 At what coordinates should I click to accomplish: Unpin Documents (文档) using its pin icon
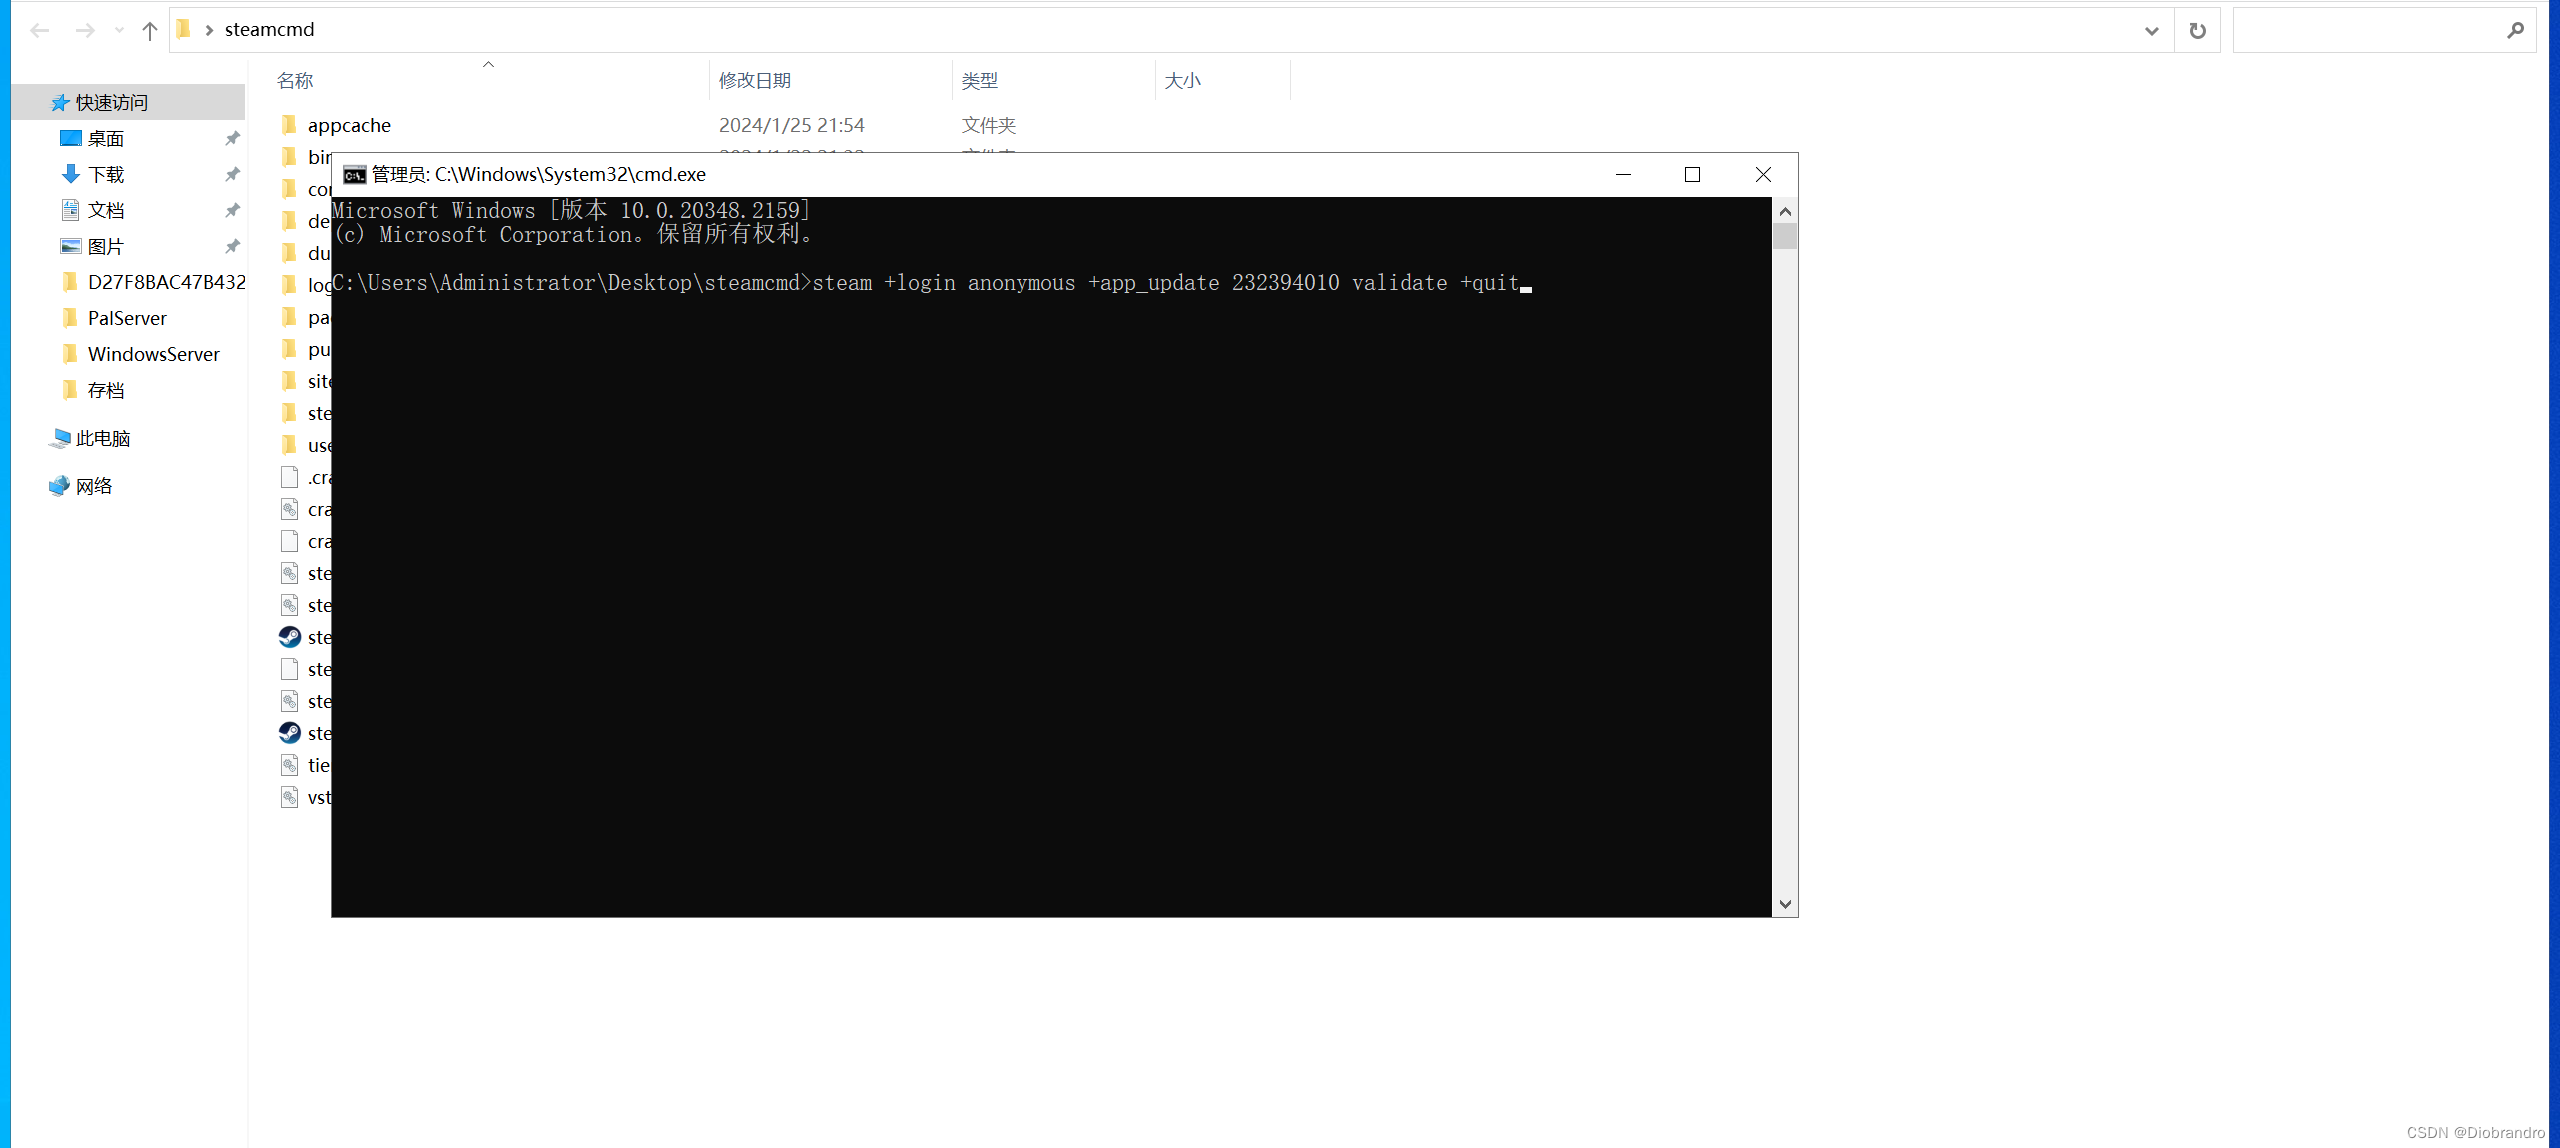point(232,211)
